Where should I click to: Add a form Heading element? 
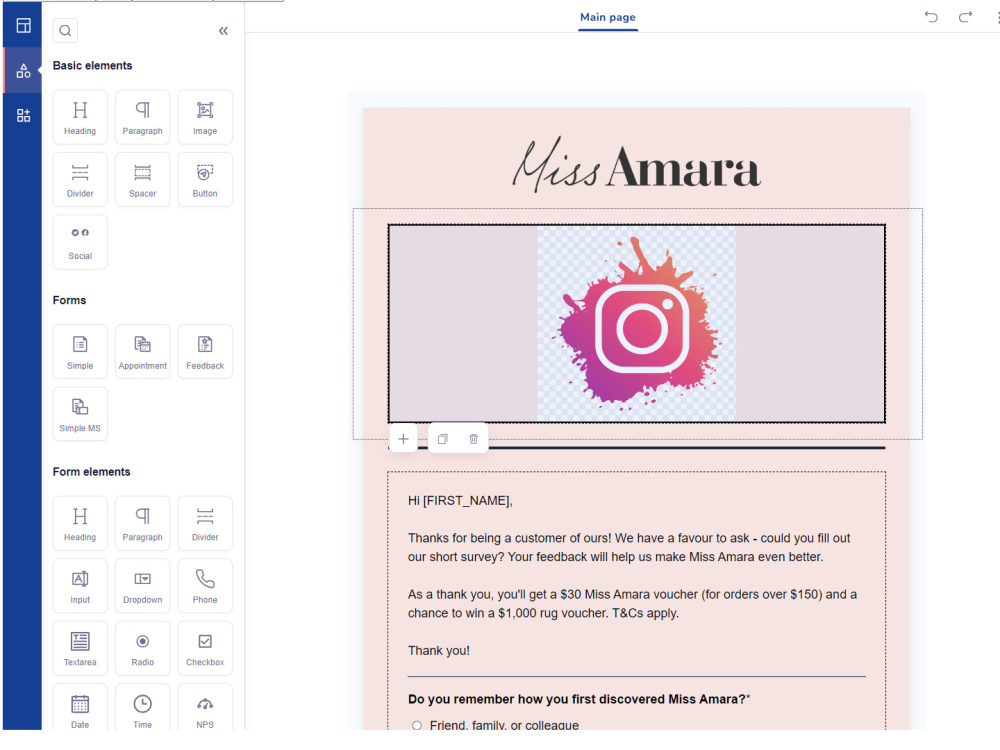[x=80, y=524]
